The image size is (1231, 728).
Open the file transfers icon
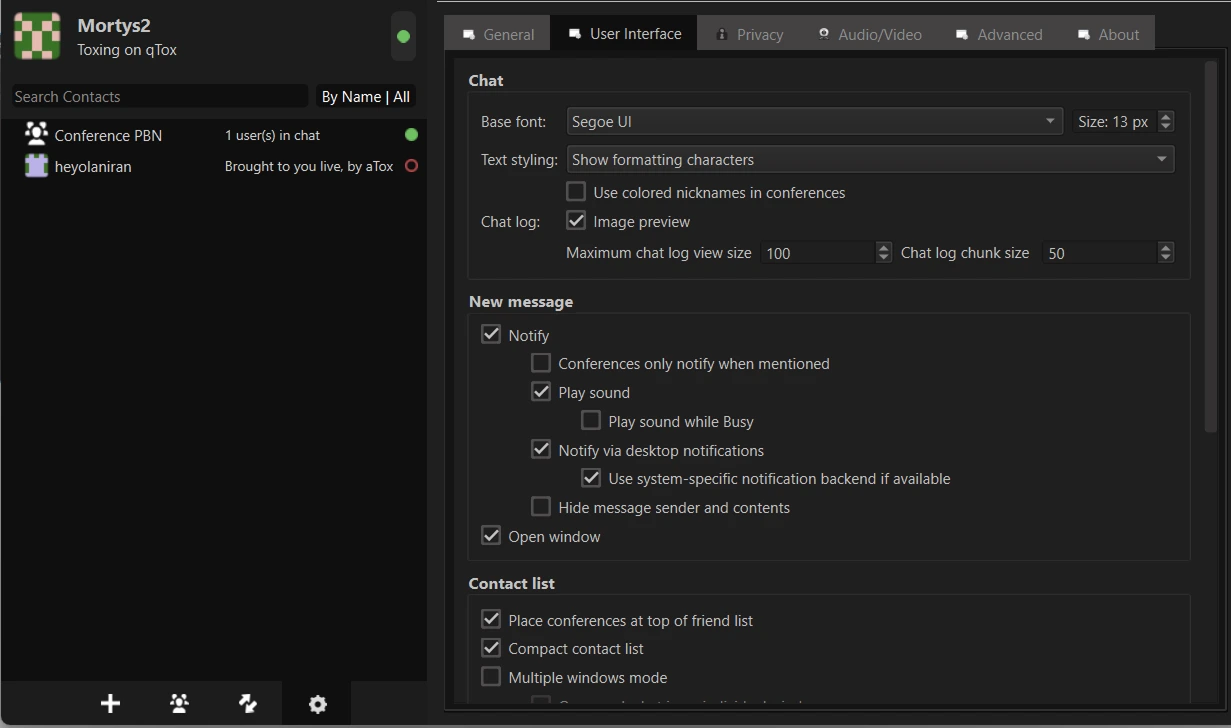point(248,704)
